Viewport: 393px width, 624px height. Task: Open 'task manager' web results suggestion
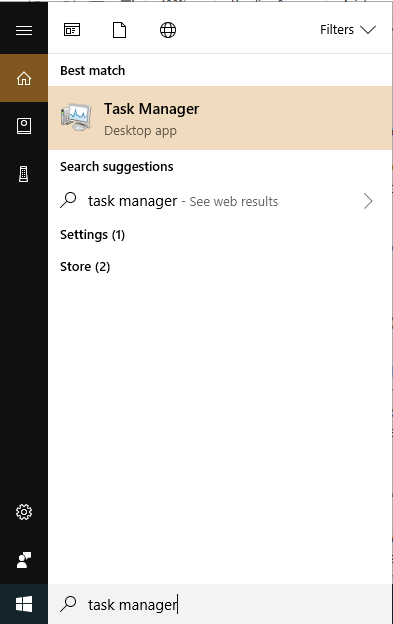click(220, 201)
